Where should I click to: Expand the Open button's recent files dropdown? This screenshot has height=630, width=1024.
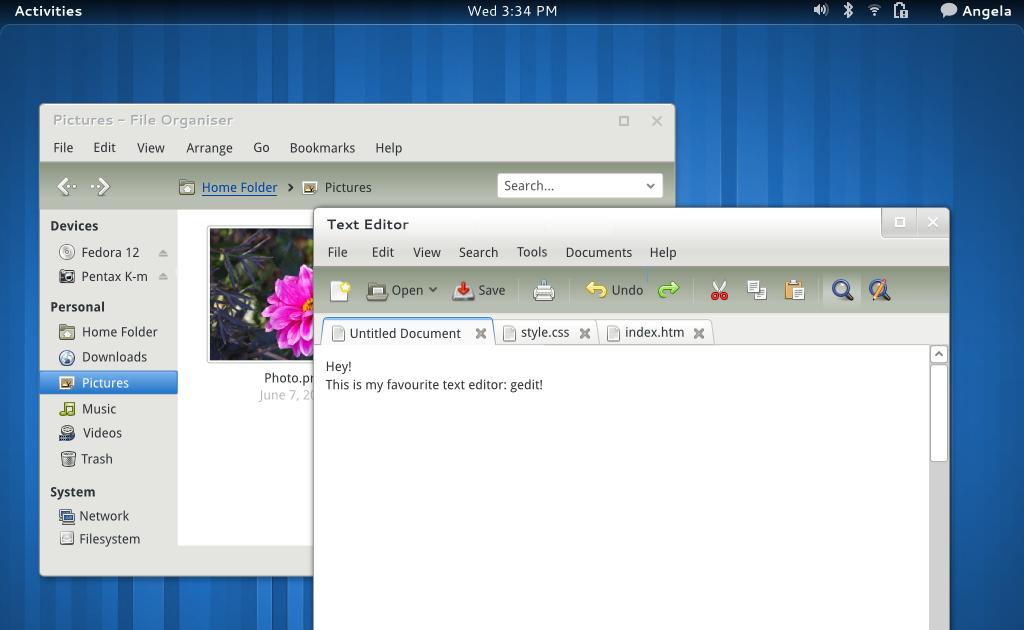point(431,289)
